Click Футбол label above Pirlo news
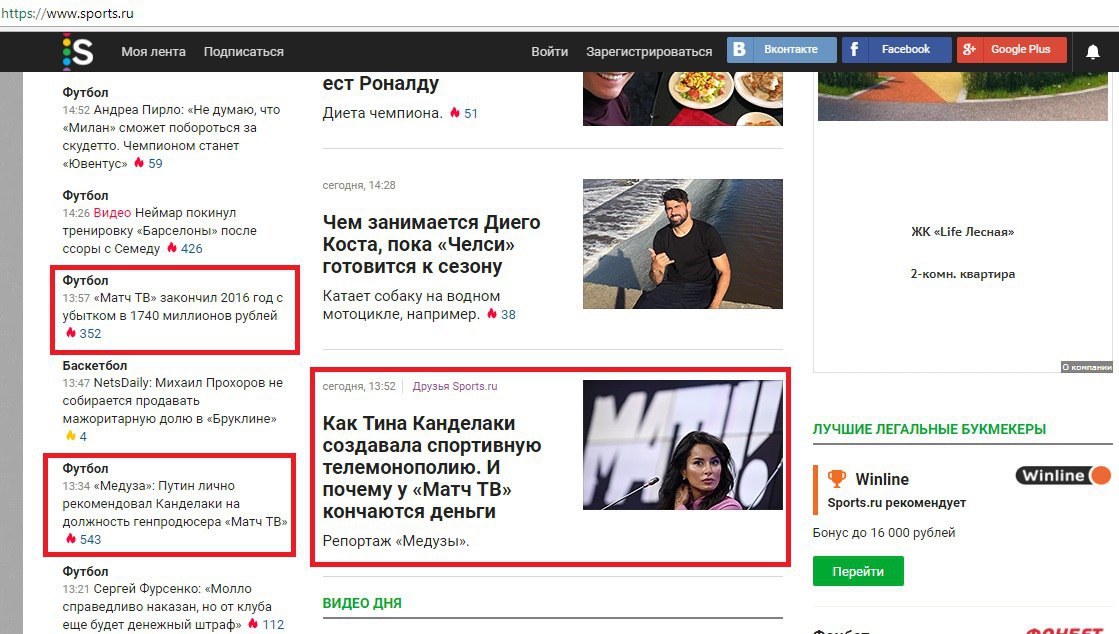 (x=86, y=92)
